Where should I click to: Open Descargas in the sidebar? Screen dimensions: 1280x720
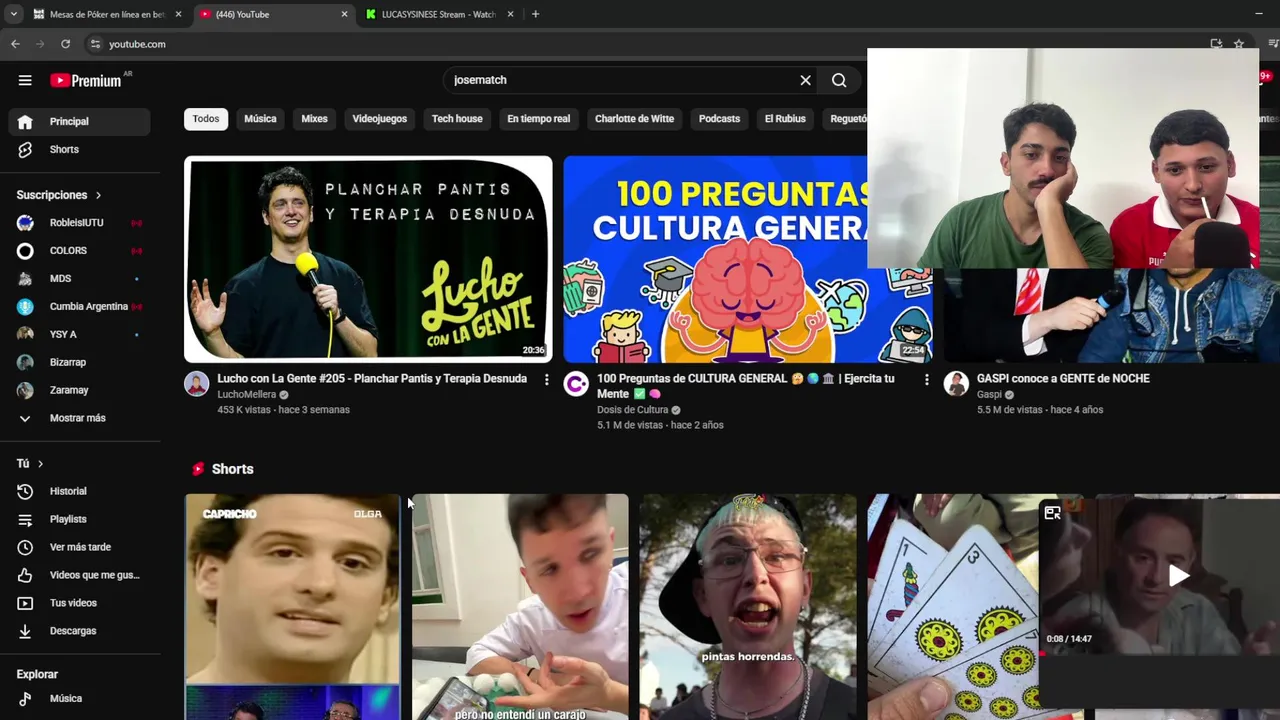click(79, 631)
